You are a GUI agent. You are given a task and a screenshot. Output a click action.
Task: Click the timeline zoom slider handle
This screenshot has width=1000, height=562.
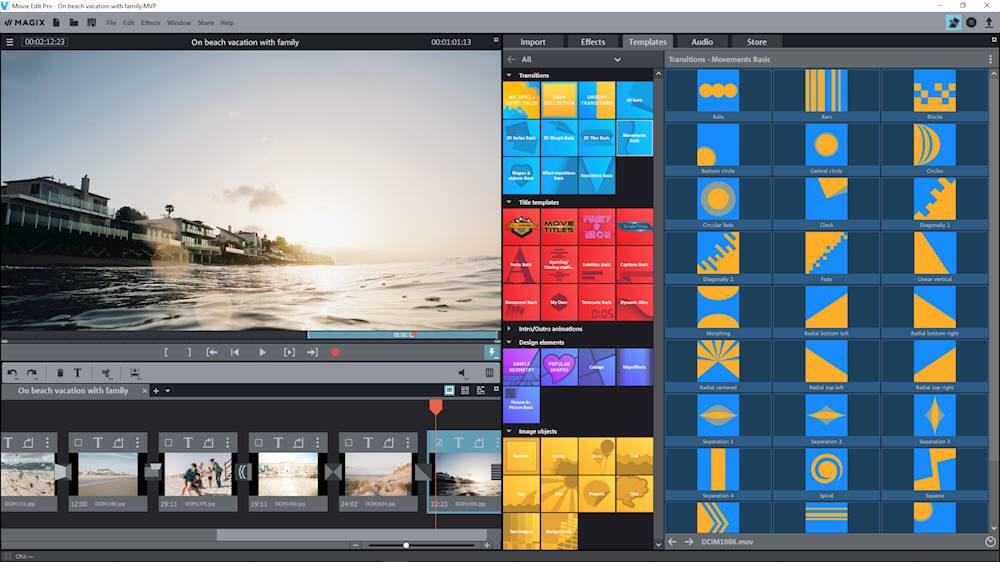tap(406, 545)
